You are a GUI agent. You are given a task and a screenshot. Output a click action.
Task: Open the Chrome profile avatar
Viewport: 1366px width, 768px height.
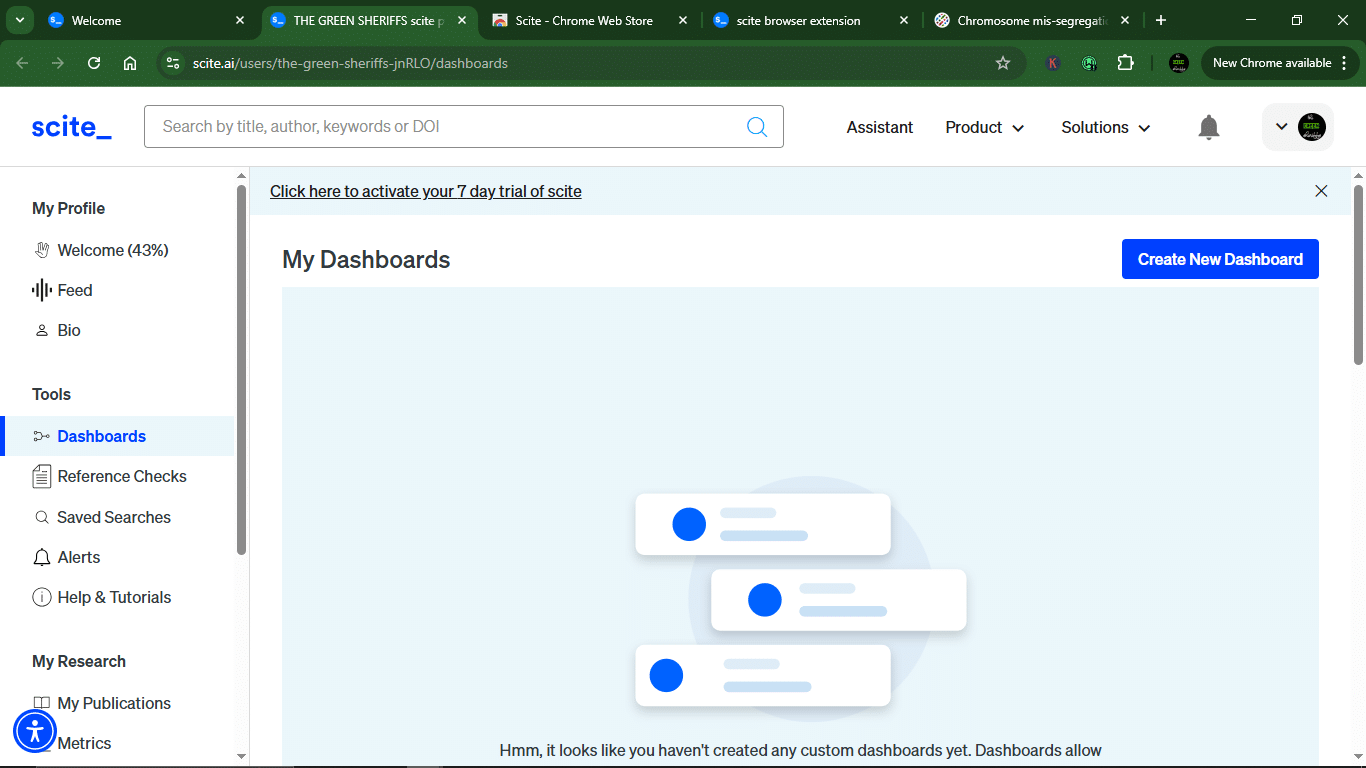(1179, 63)
